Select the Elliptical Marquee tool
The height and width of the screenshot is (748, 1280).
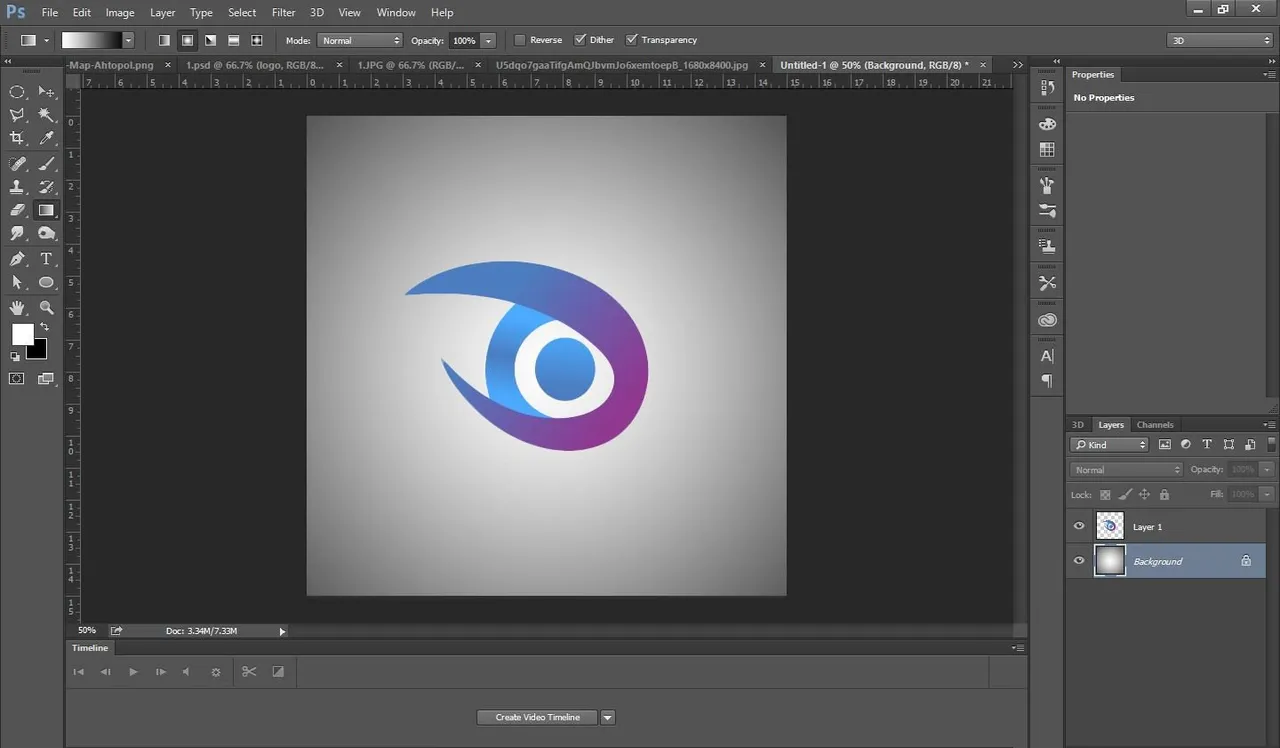17,92
